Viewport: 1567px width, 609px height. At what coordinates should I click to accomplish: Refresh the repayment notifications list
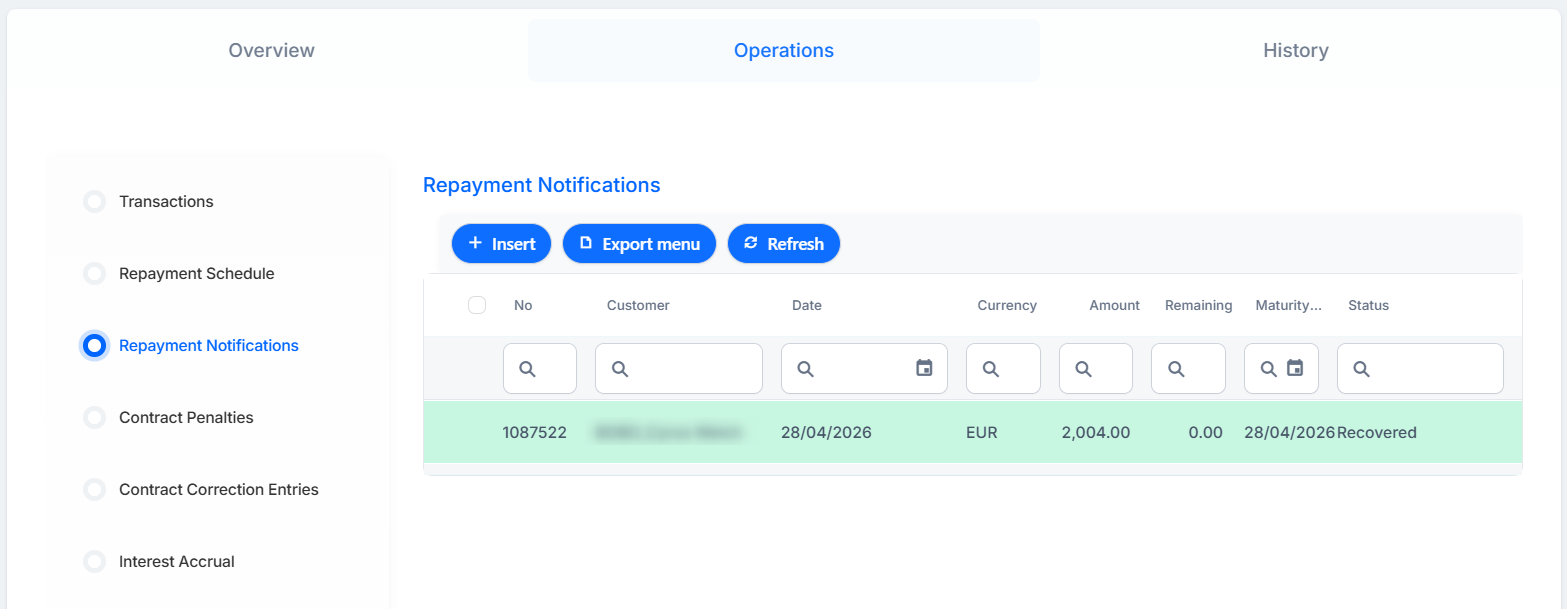coord(784,244)
